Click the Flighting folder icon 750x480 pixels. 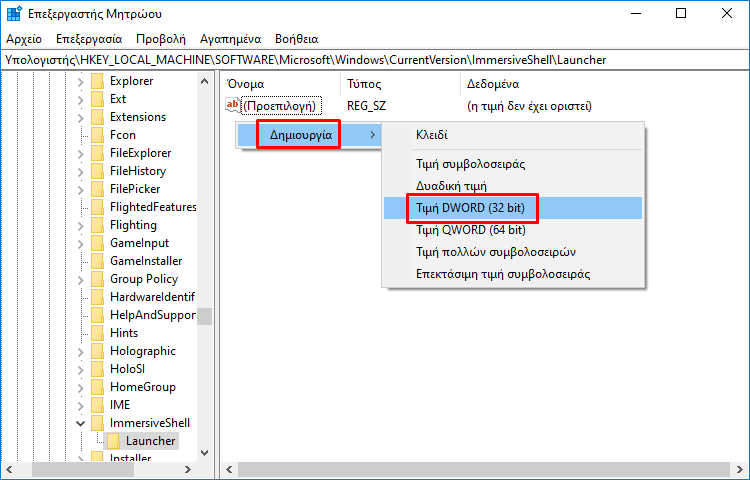click(x=98, y=225)
